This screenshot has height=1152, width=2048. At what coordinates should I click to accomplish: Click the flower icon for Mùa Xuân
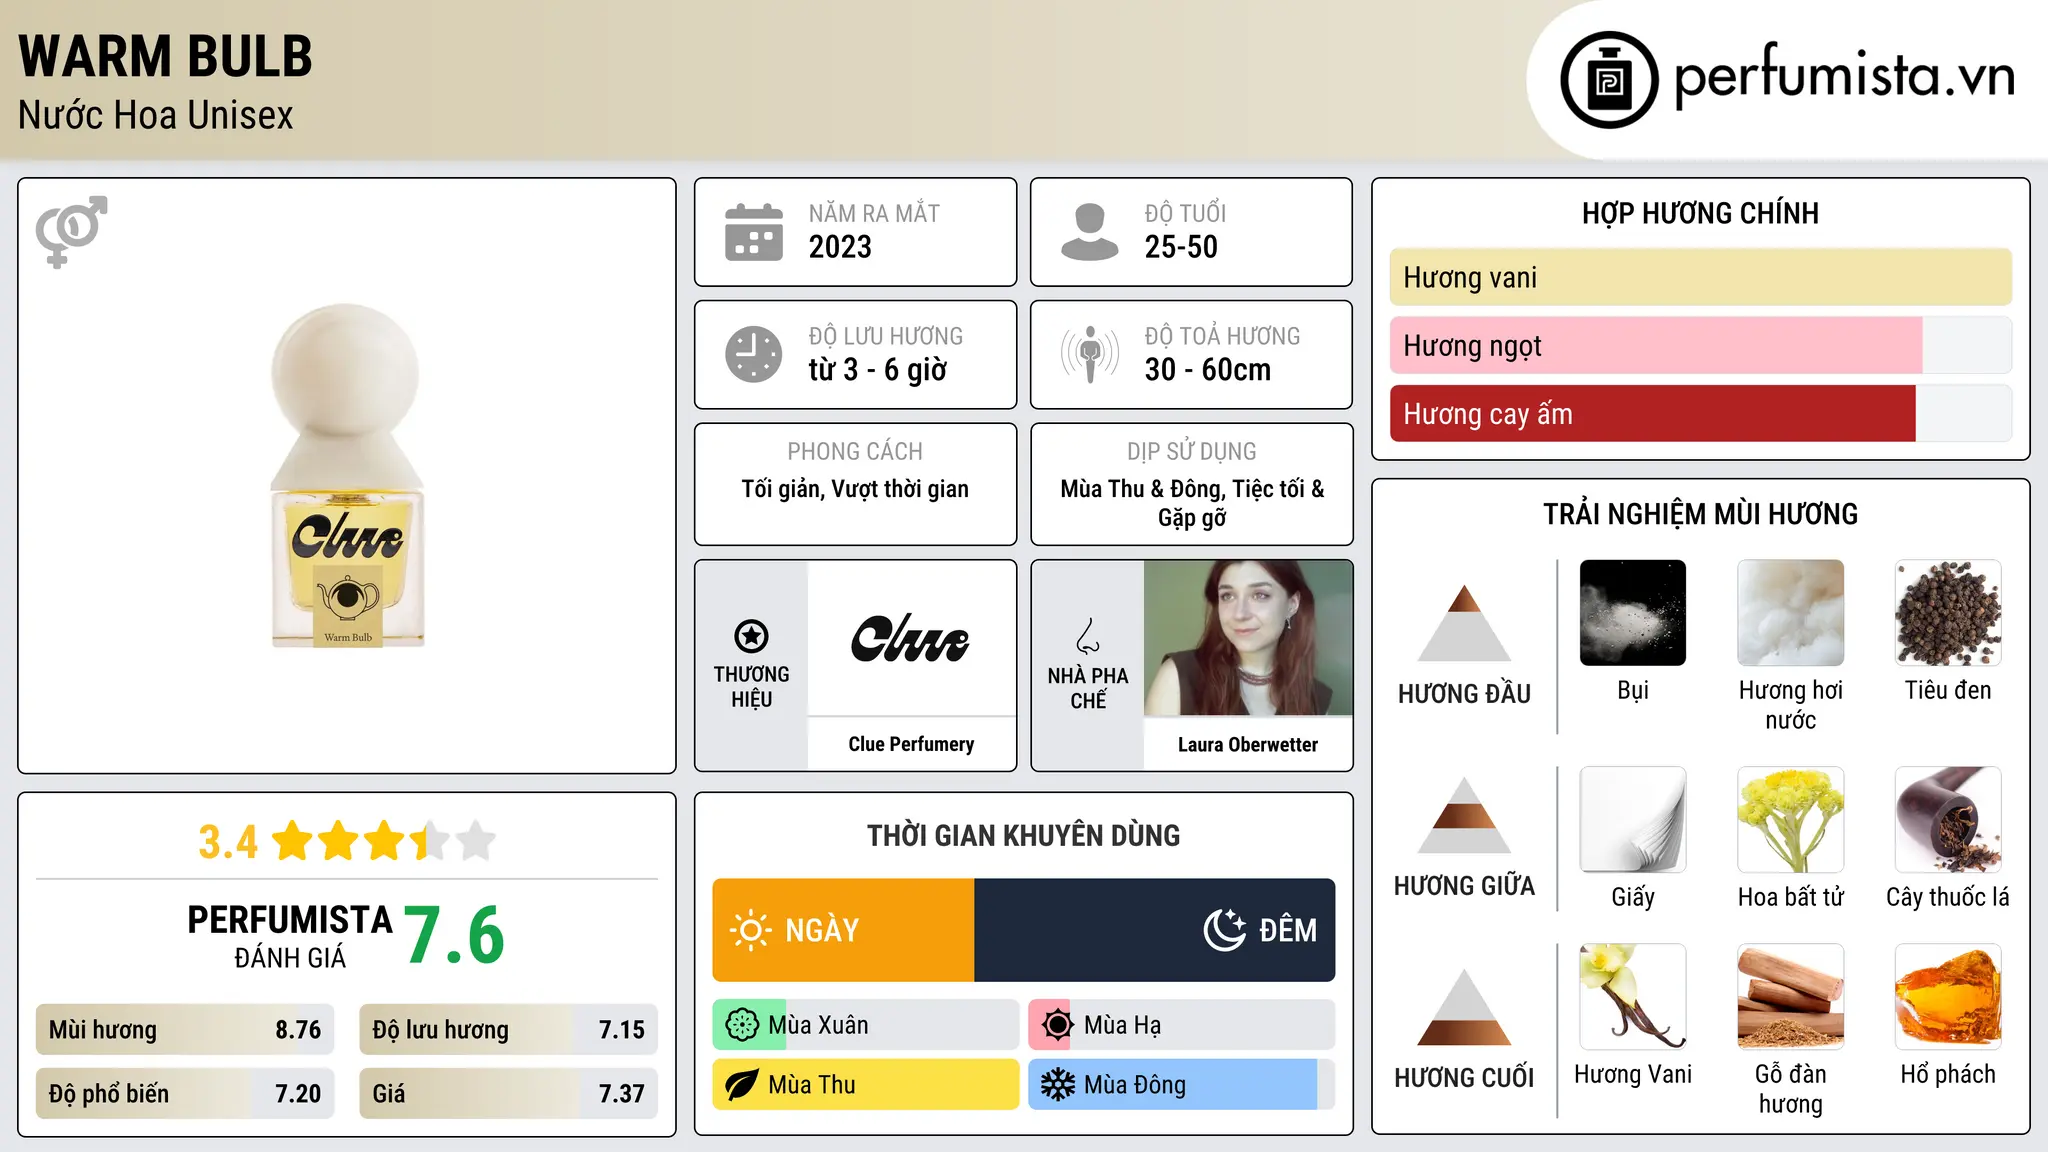click(x=742, y=1025)
